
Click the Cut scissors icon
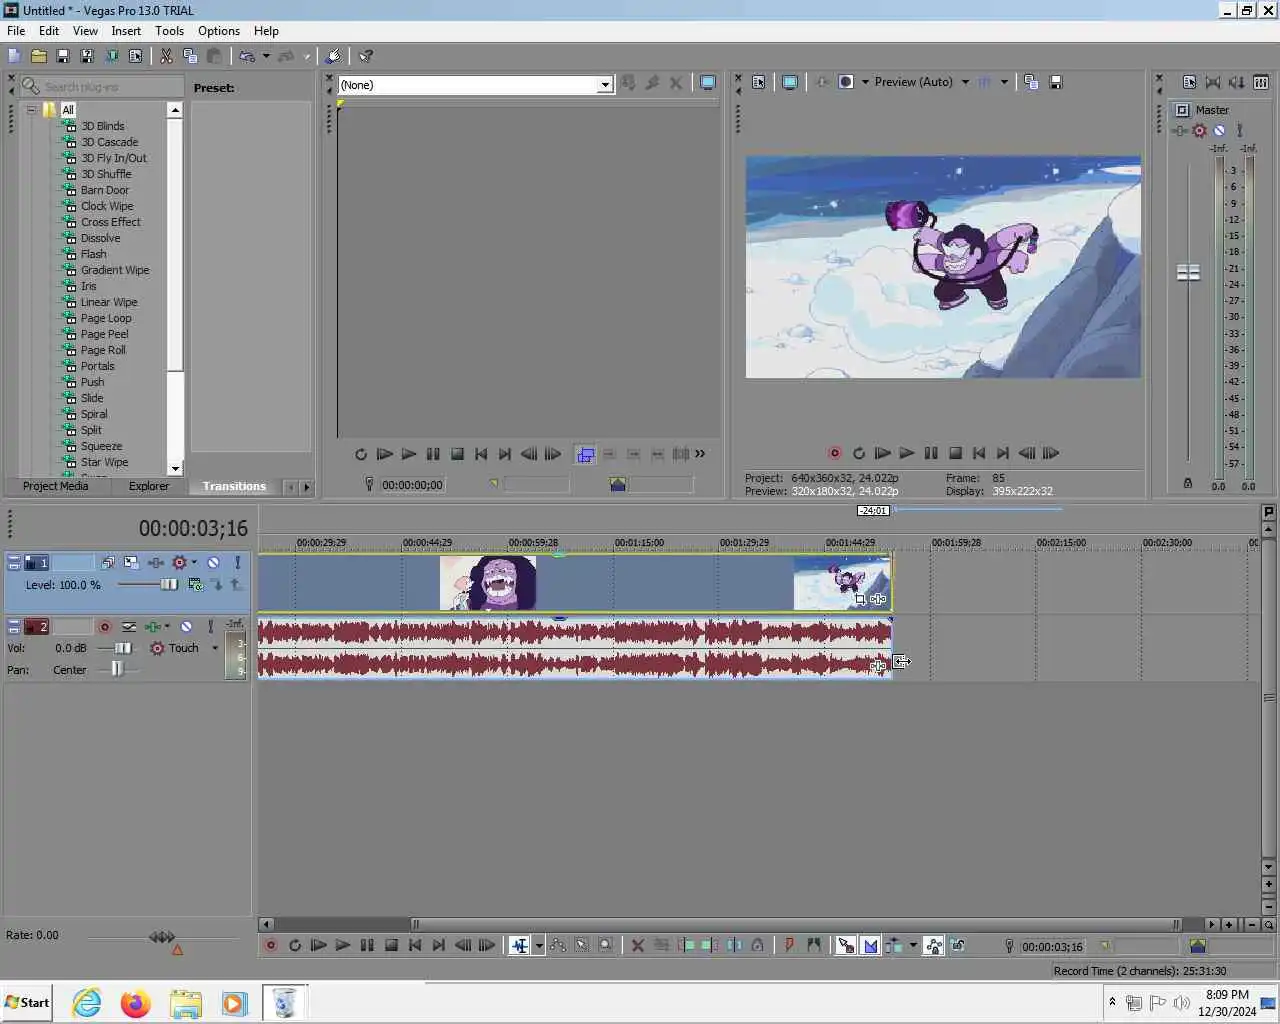(x=166, y=56)
